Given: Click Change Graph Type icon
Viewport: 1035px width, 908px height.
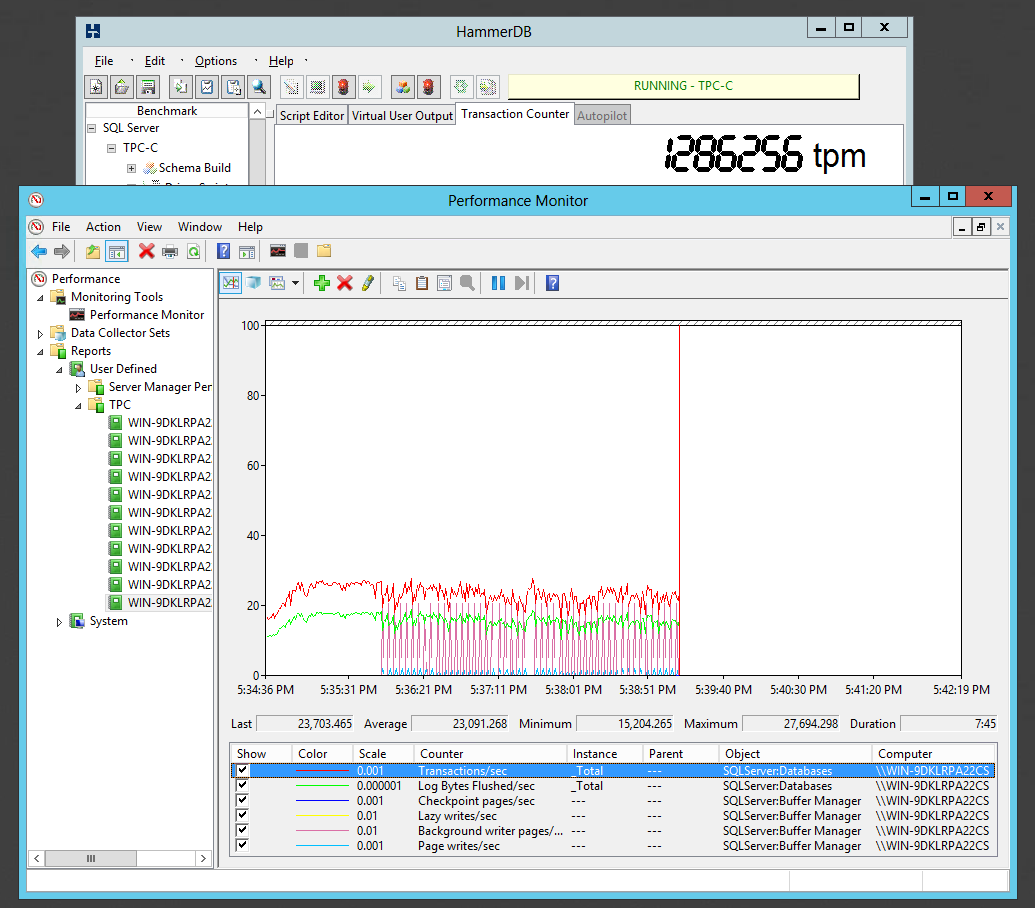Looking at the screenshot, I should [x=277, y=283].
